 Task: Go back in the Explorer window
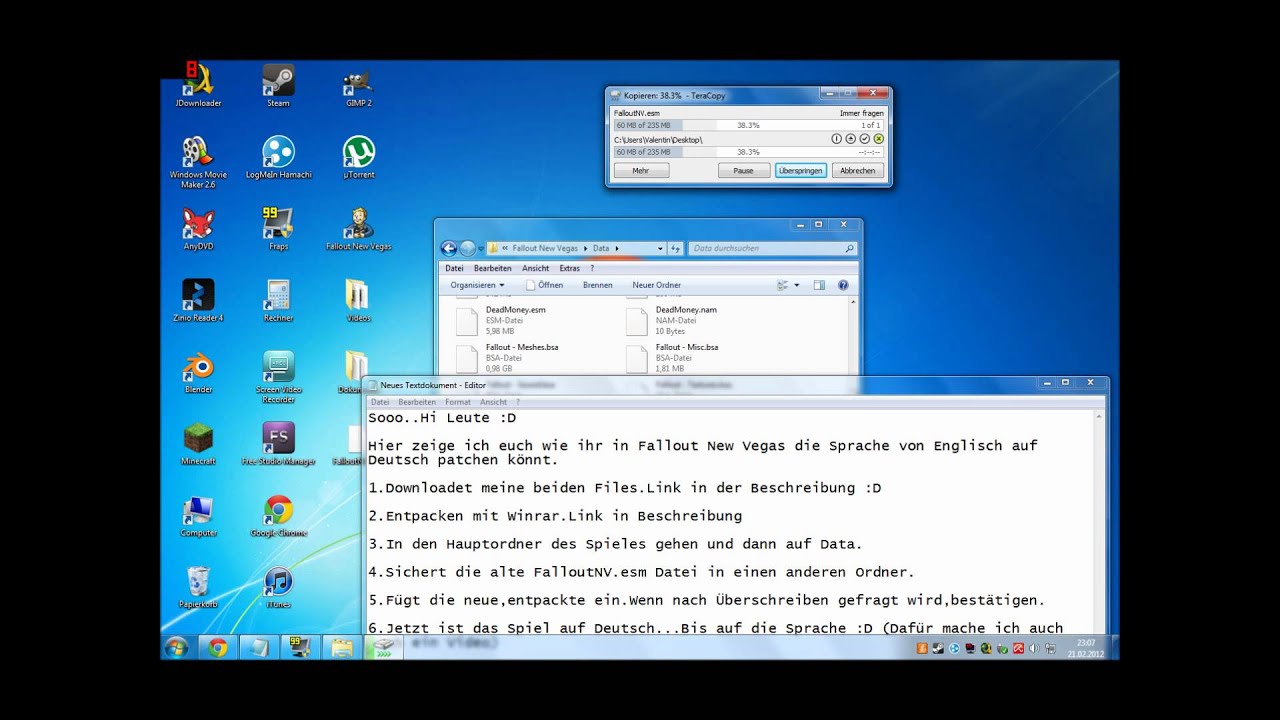(449, 248)
